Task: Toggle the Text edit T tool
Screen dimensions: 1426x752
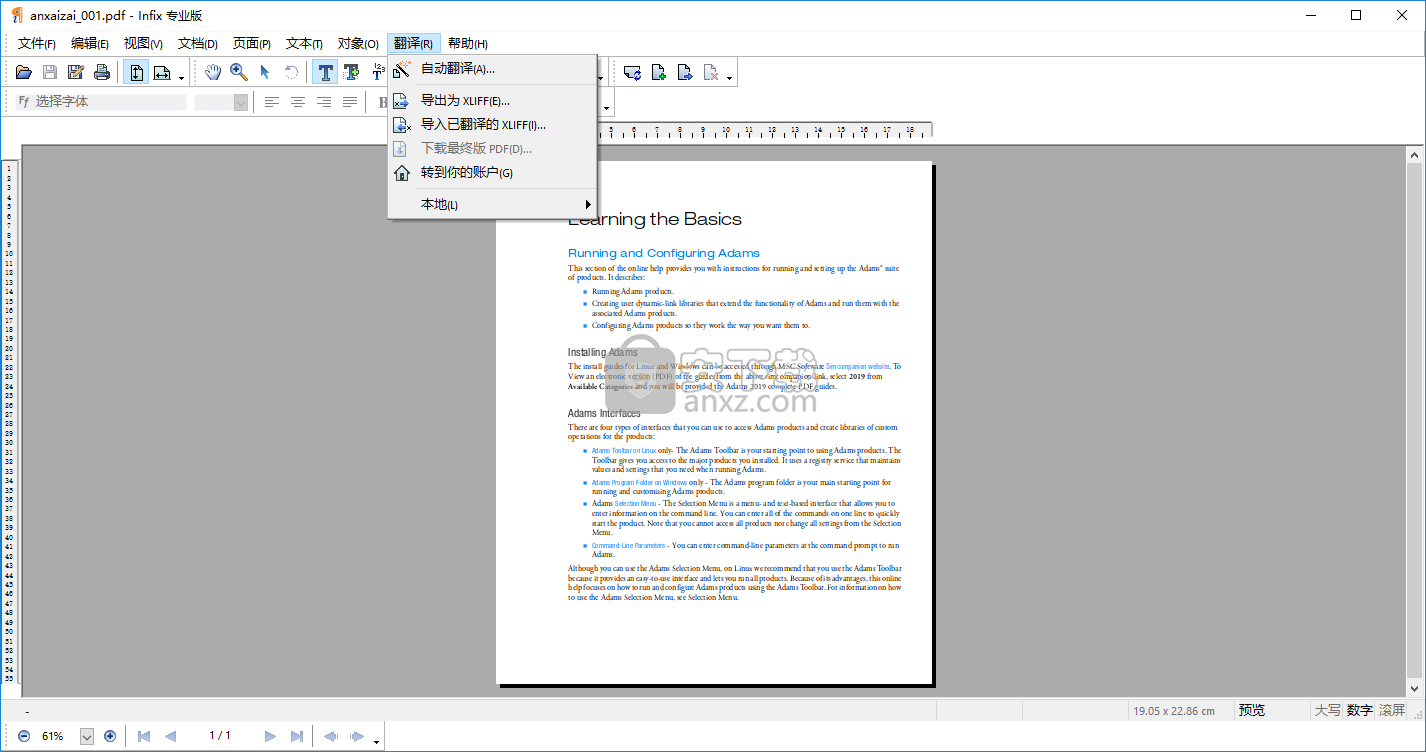Action: 325,72
